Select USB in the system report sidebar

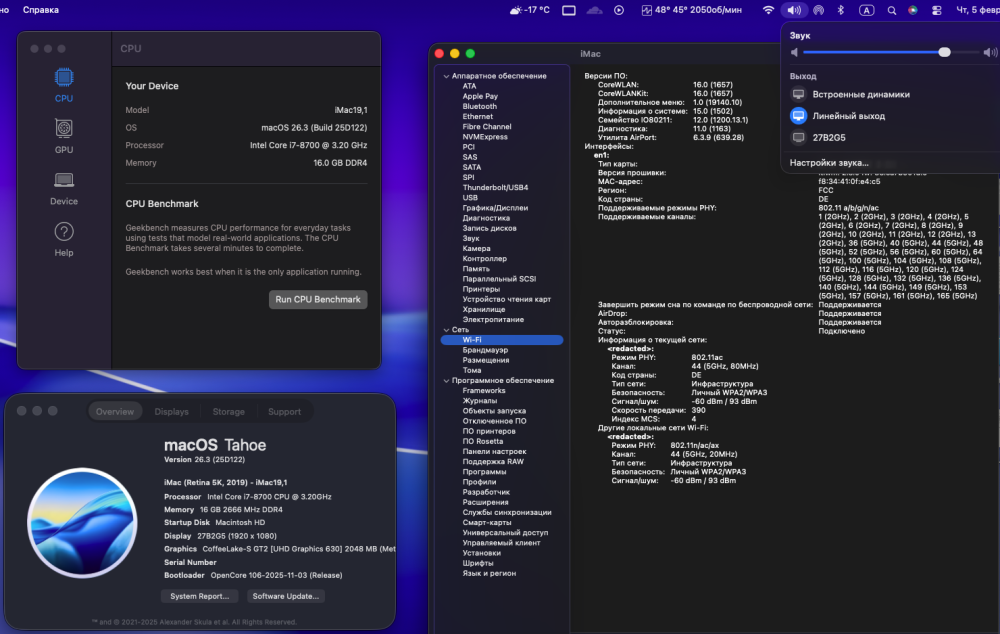point(470,198)
